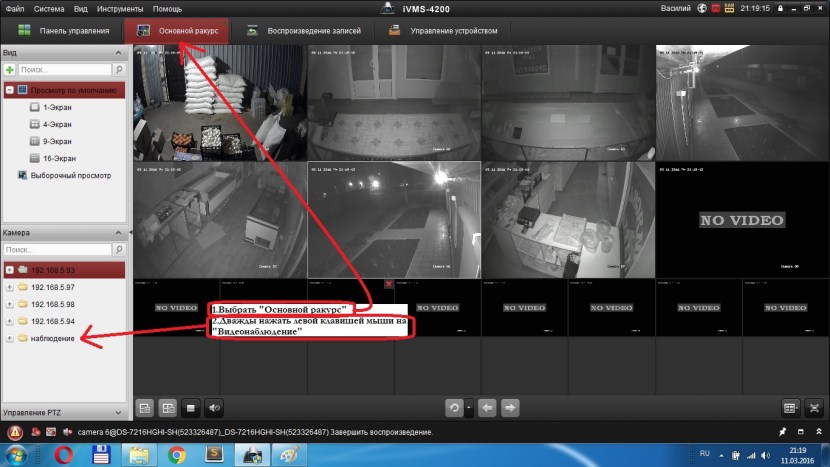Click the next page arrow button

[x=510, y=408]
